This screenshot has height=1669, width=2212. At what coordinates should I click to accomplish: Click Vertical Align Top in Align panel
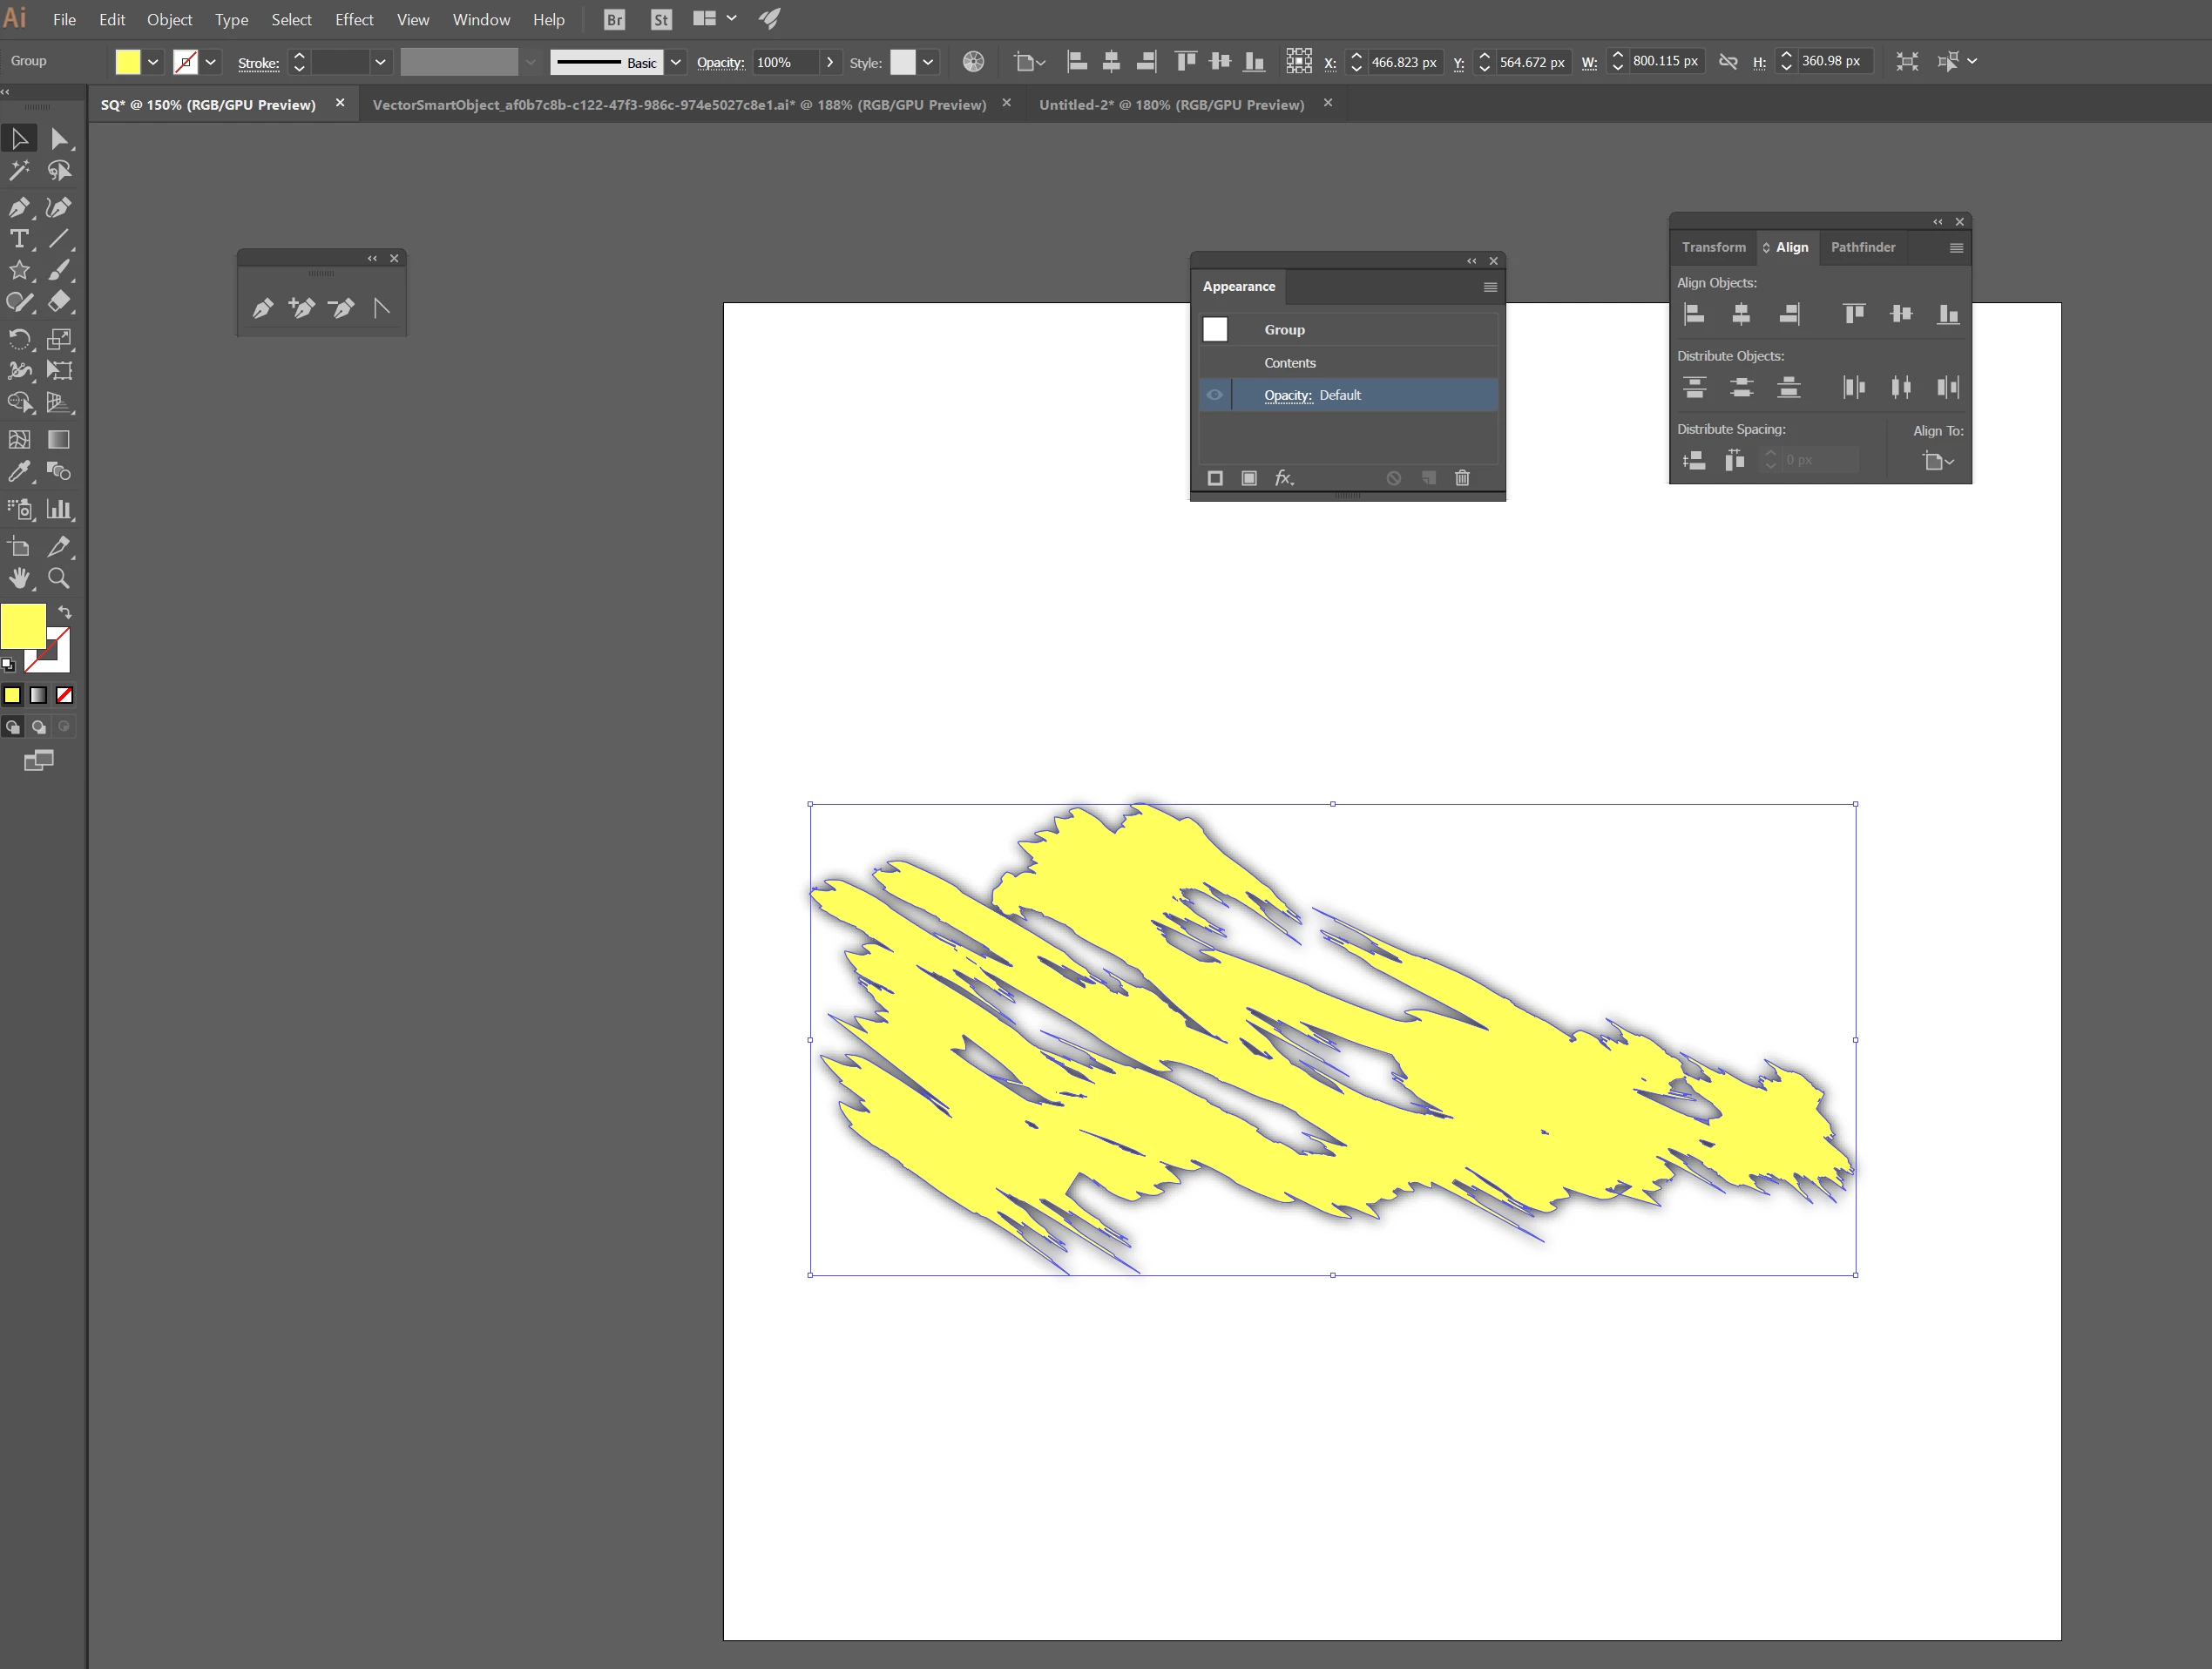[x=1853, y=314]
